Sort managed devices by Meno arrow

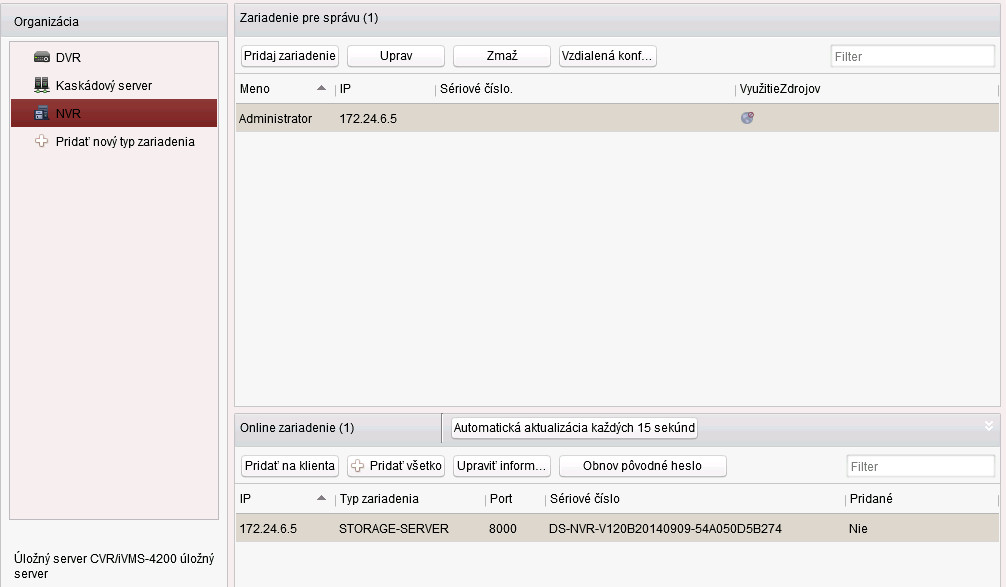coord(321,89)
